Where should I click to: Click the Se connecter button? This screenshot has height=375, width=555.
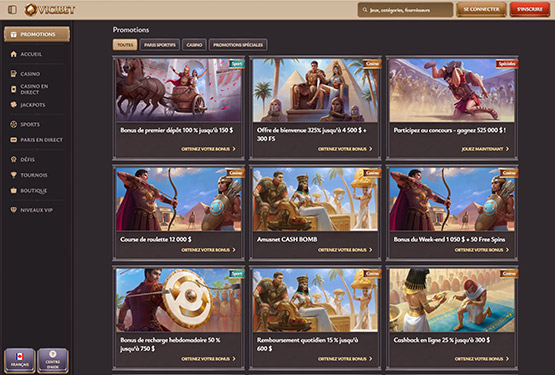[481, 10]
